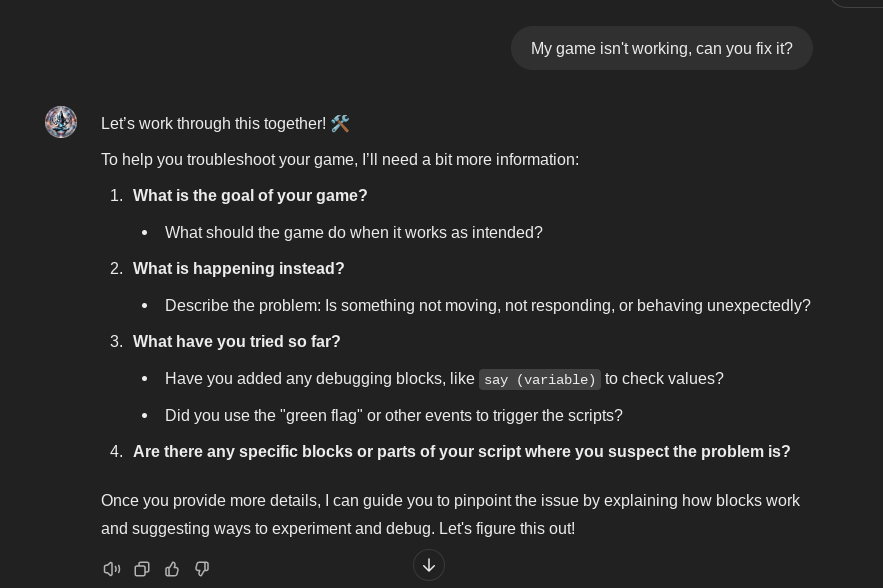The width and height of the screenshot is (883, 588).
Task: Copy the assistant response
Action: 142,569
